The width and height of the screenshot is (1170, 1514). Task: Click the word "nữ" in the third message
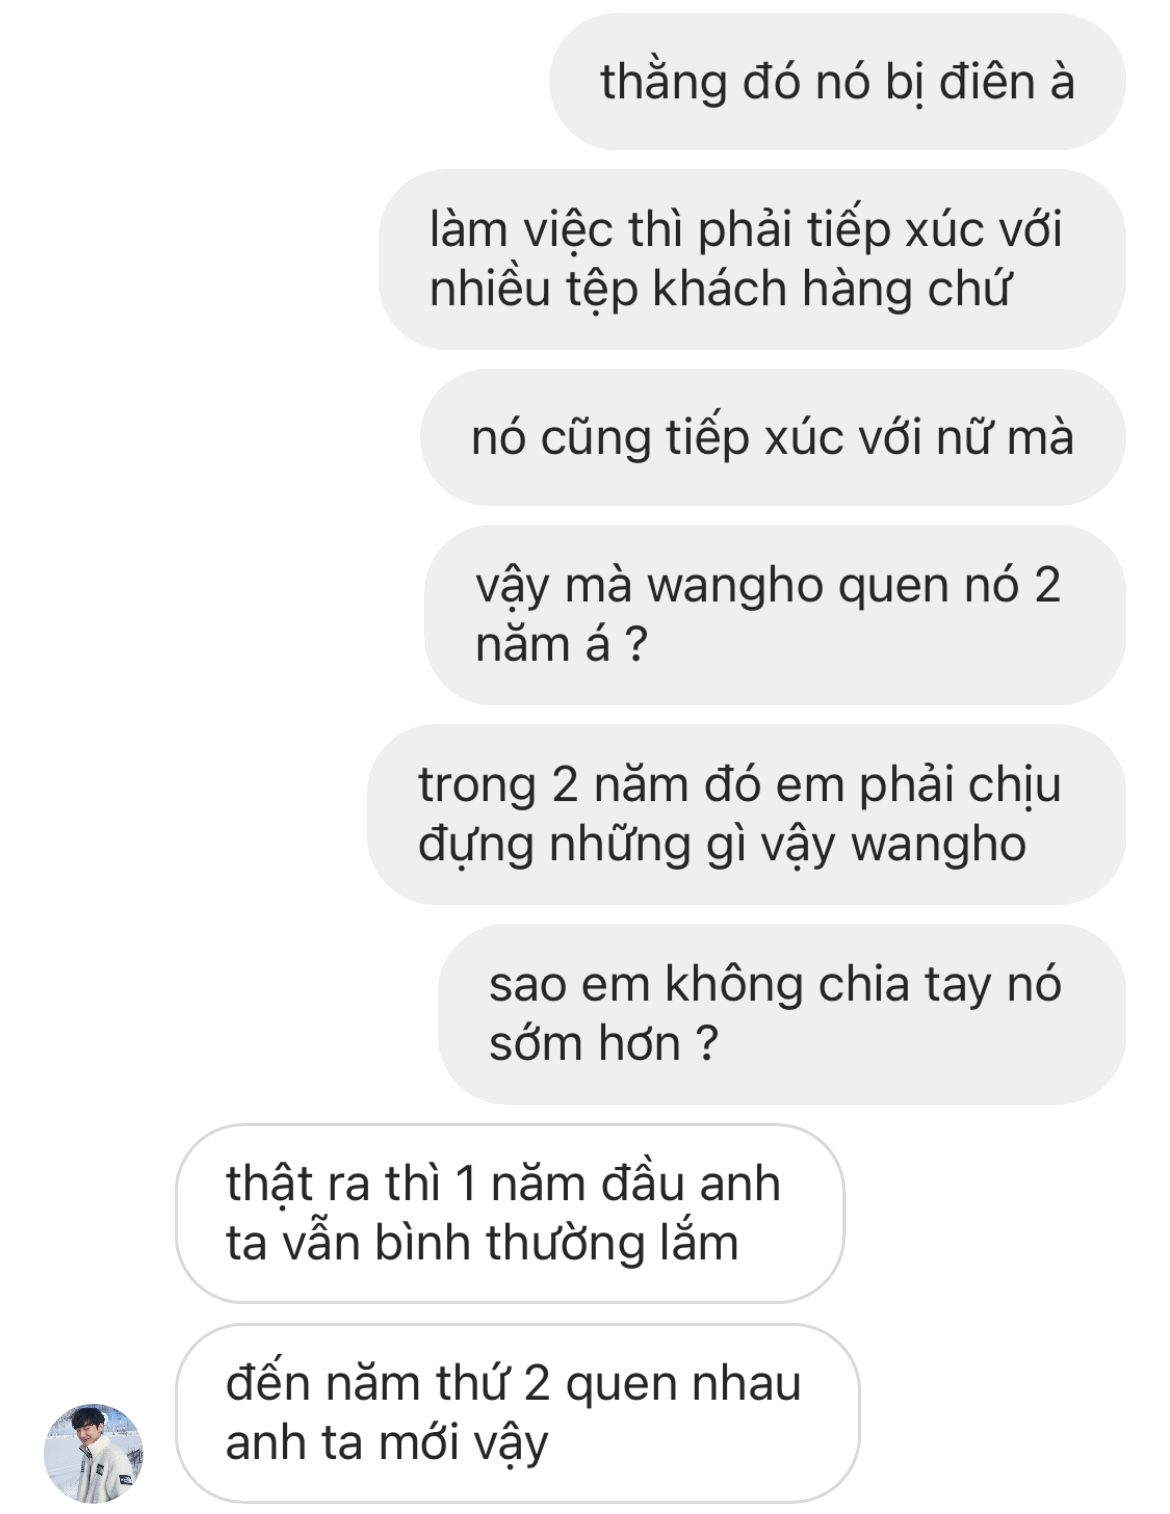point(958,437)
